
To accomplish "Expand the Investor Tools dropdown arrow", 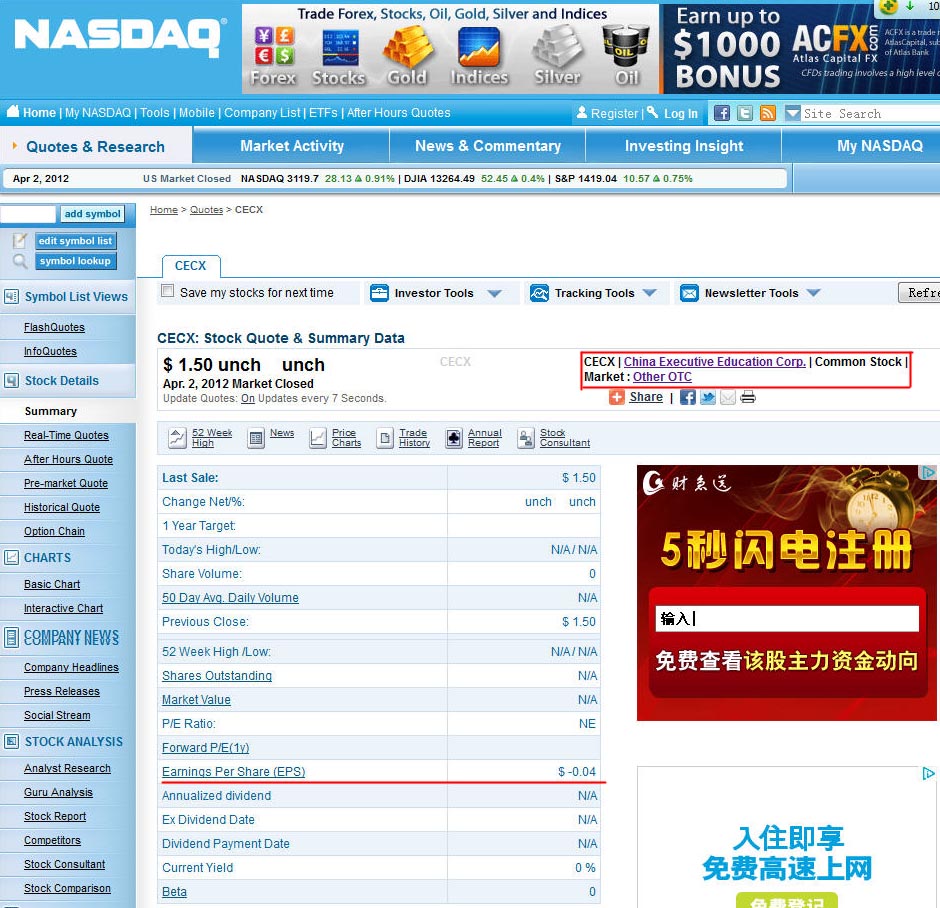I will point(495,294).
